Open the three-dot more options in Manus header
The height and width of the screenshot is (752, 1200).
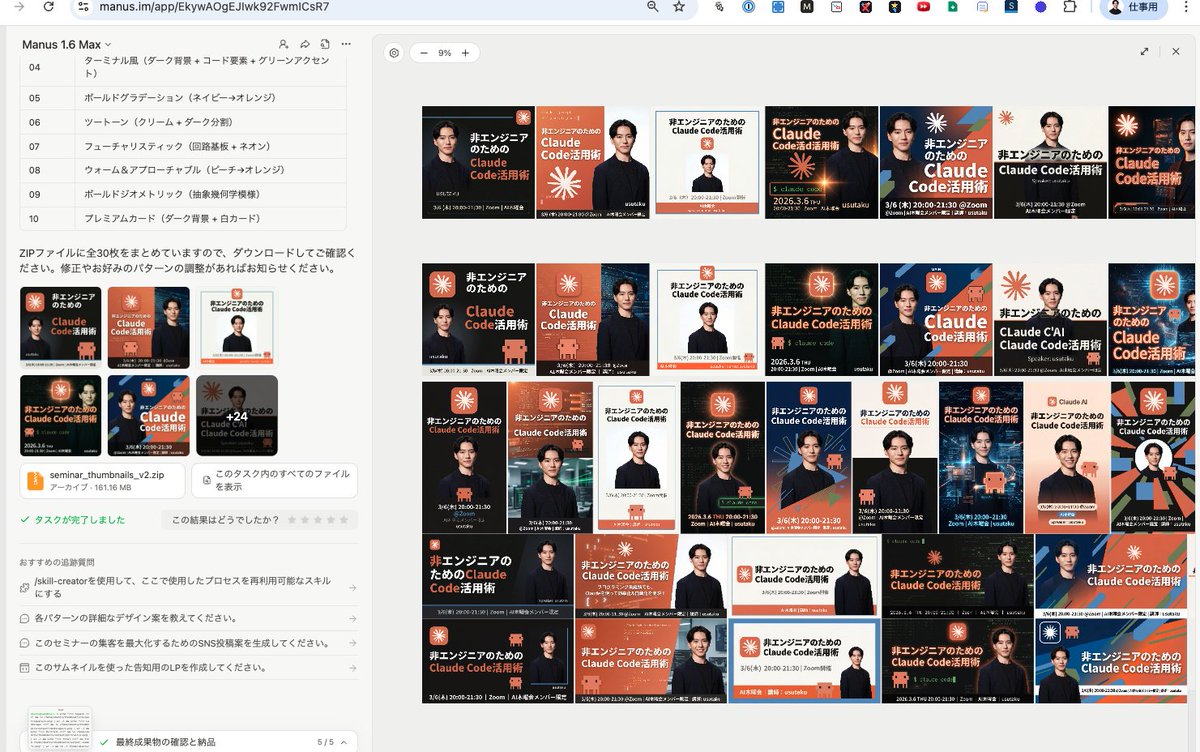pyautogui.click(x=346, y=45)
